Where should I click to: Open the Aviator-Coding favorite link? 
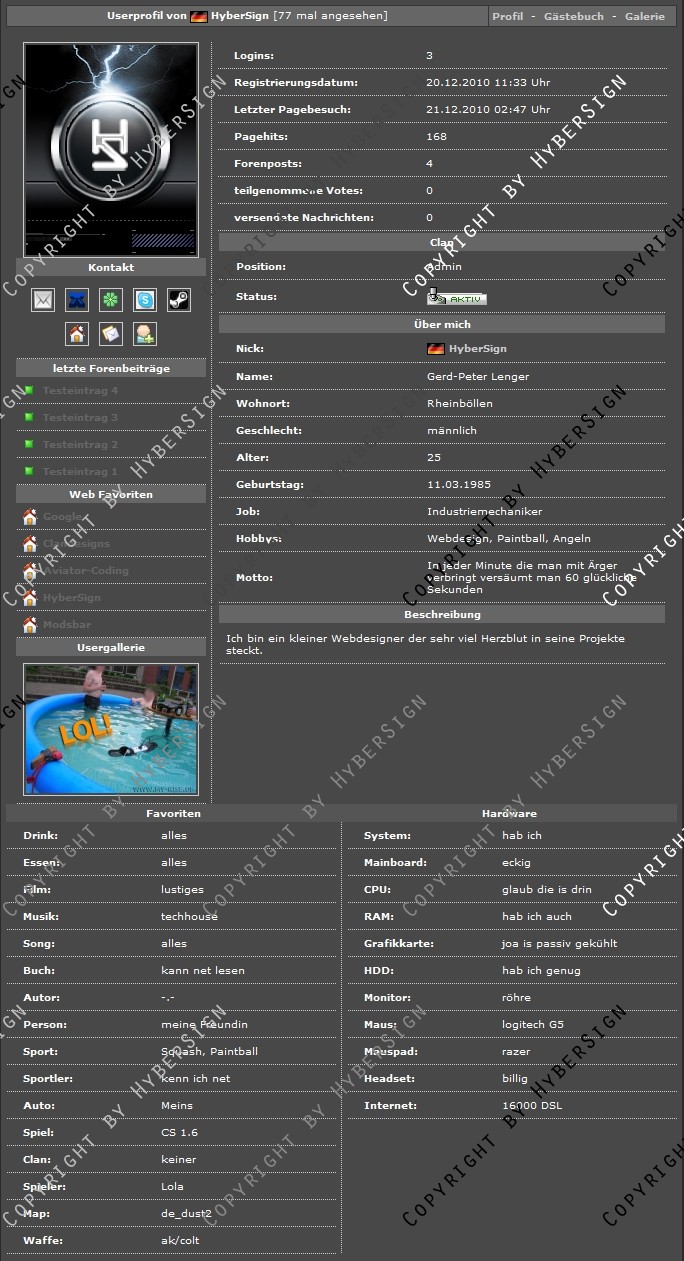[85, 571]
